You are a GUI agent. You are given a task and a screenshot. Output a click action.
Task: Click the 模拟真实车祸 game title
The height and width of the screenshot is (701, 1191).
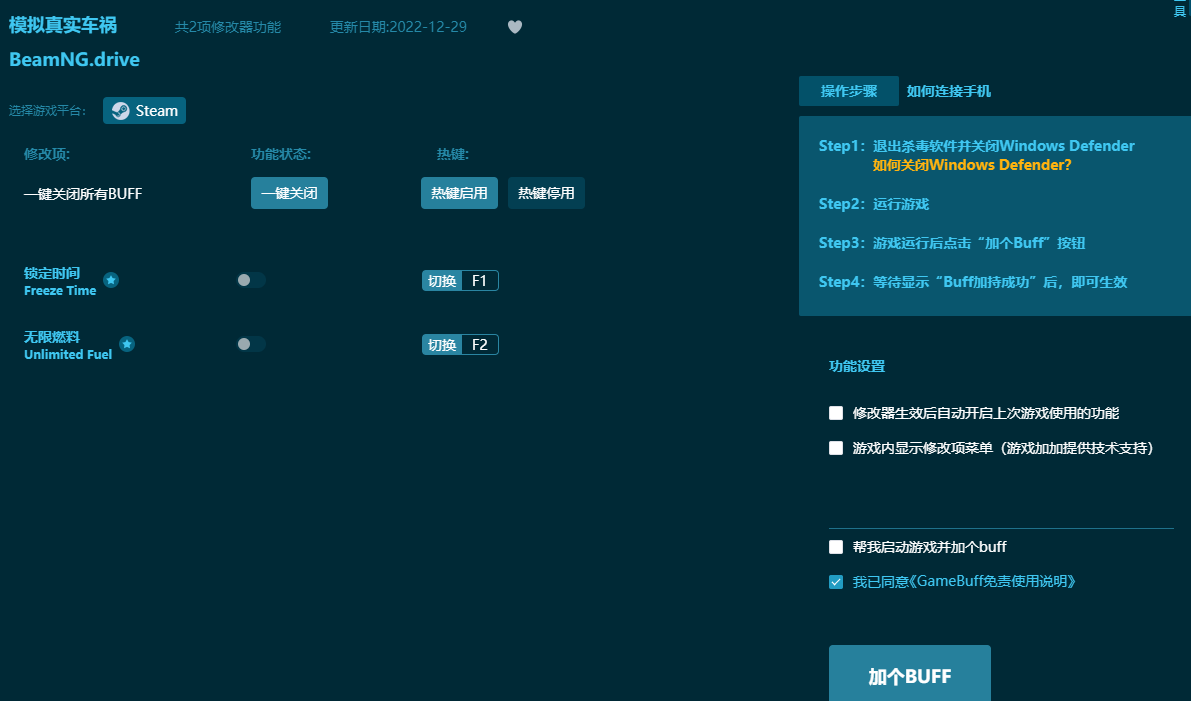[63, 25]
